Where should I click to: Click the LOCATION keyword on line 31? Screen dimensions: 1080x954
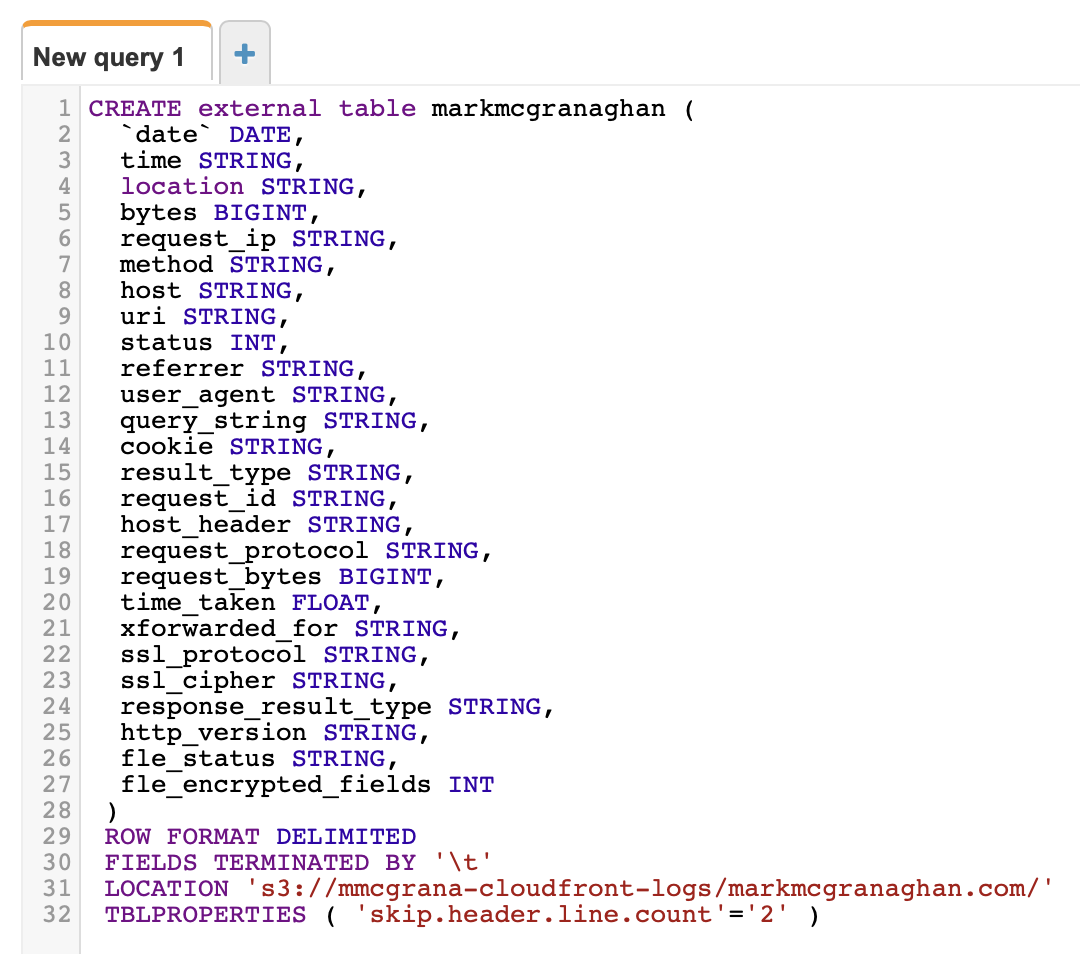coord(167,889)
